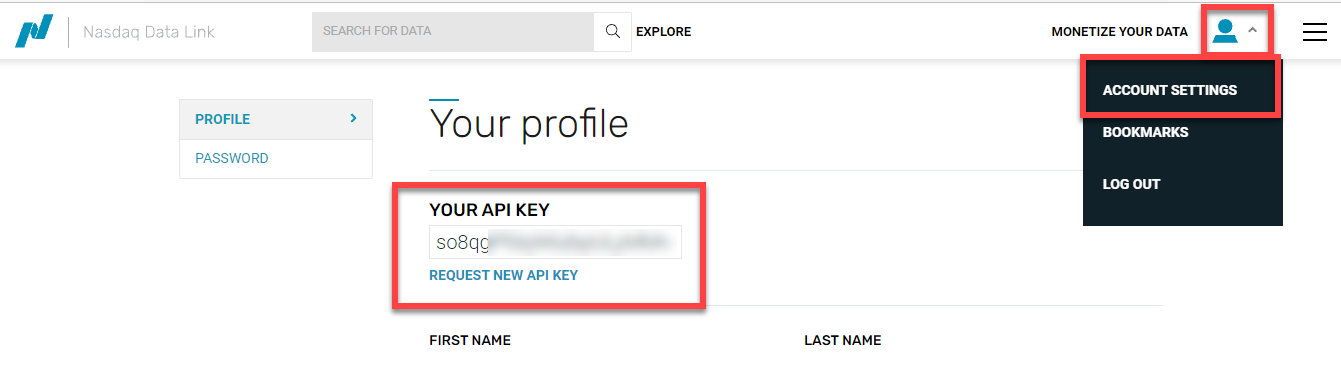Click the user profile avatar icon
The image size is (1341, 379).
click(1224, 32)
